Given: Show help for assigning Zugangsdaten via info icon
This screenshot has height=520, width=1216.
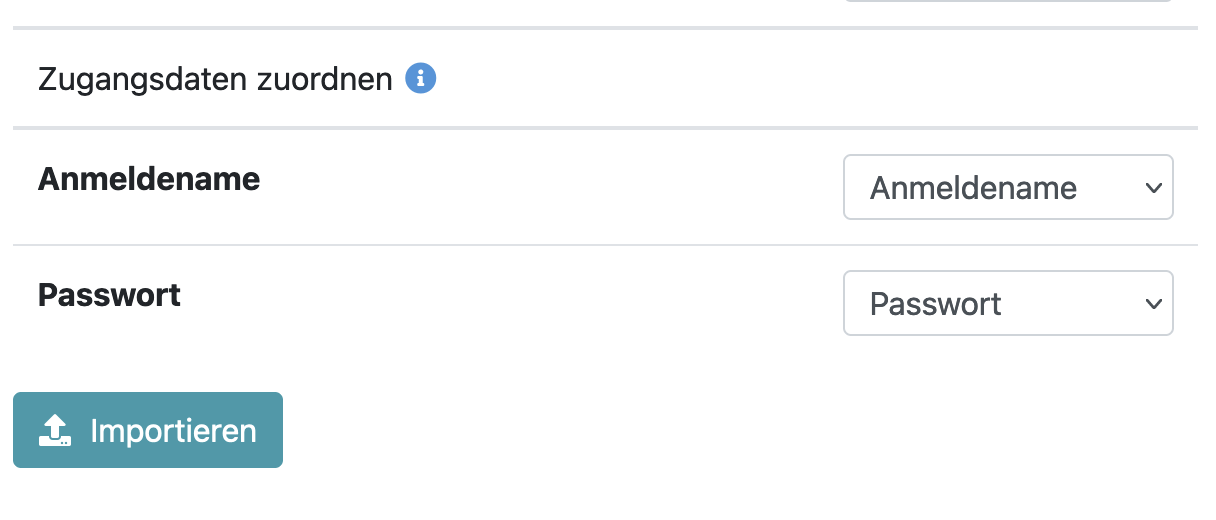Looking at the screenshot, I should [x=421, y=78].
